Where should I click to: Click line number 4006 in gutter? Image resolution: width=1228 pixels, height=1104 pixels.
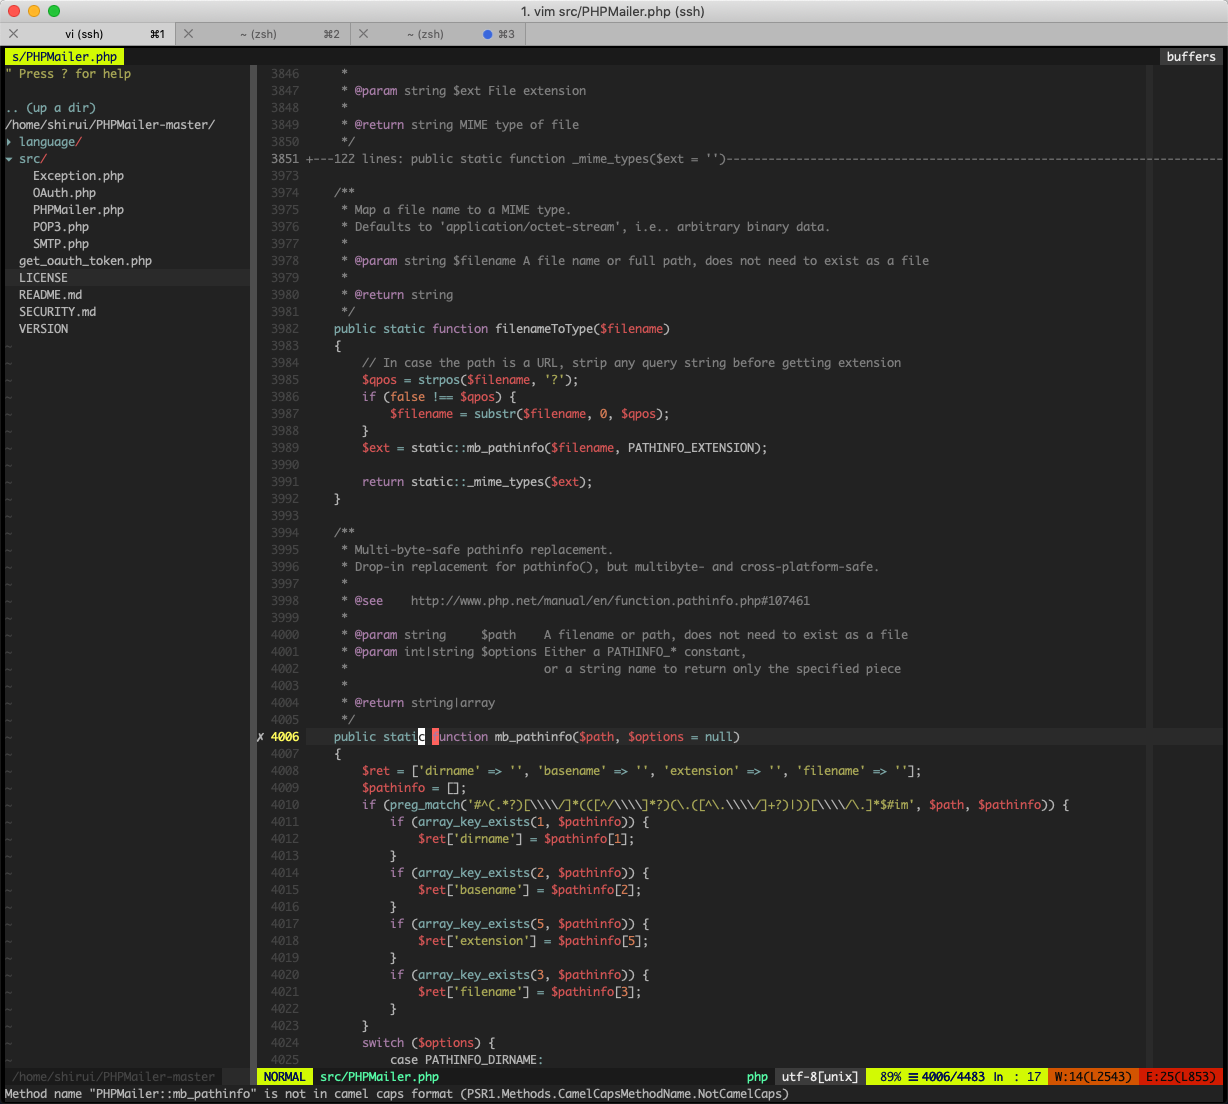click(284, 737)
